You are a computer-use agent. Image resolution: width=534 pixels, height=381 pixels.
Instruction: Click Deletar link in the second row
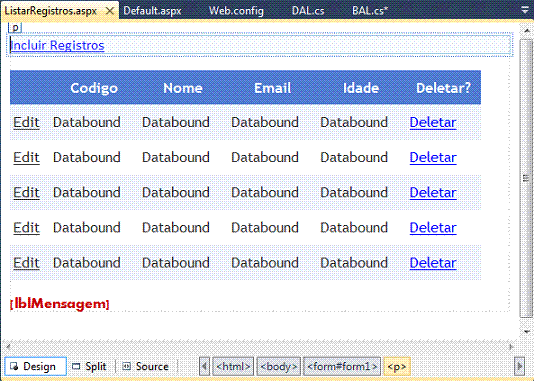(x=433, y=157)
